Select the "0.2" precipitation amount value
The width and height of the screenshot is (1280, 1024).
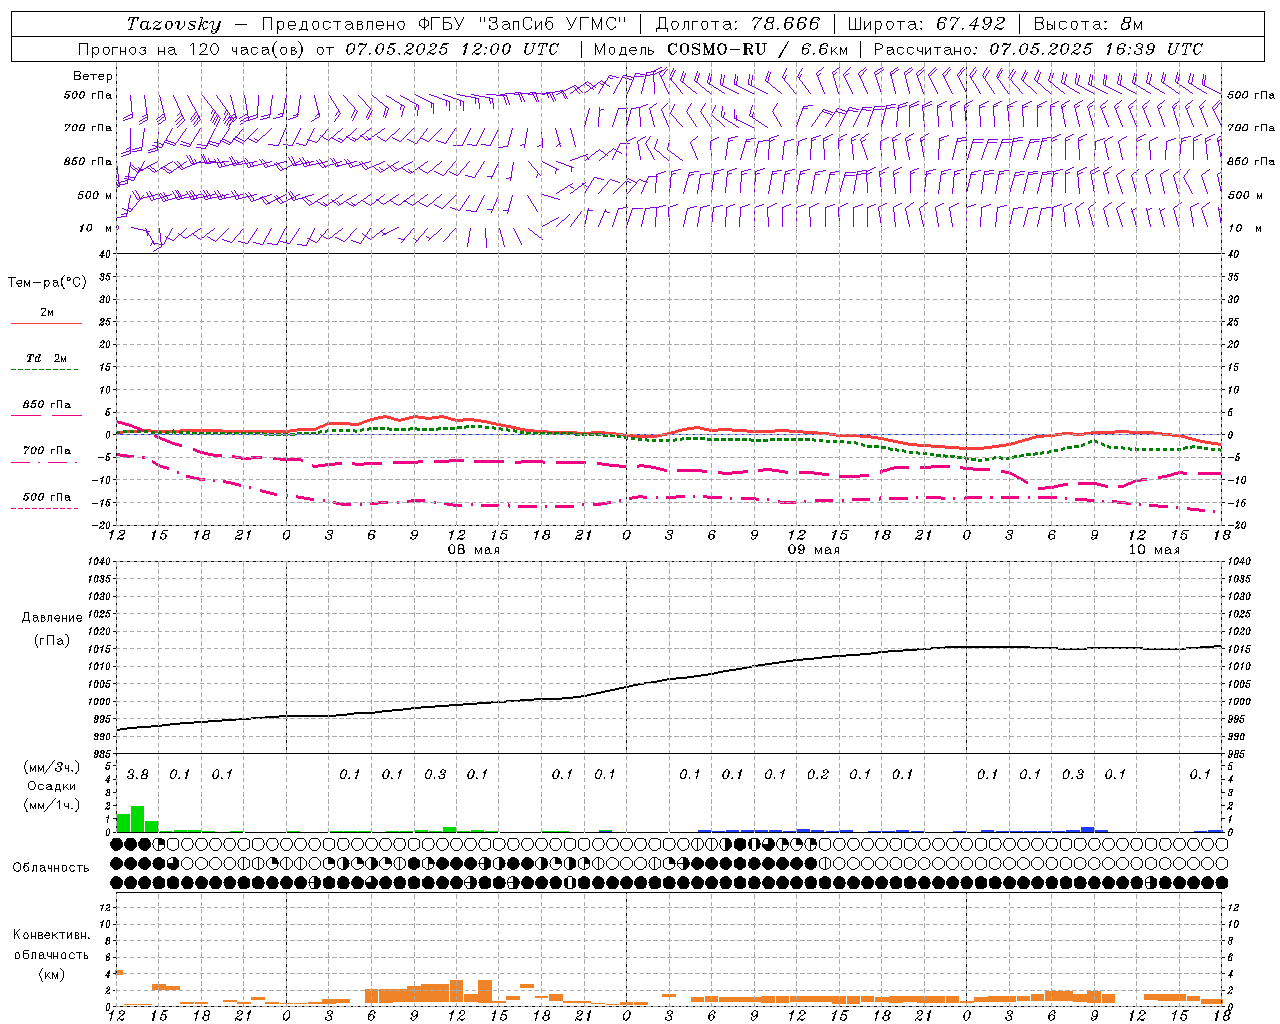coord(818,775)
